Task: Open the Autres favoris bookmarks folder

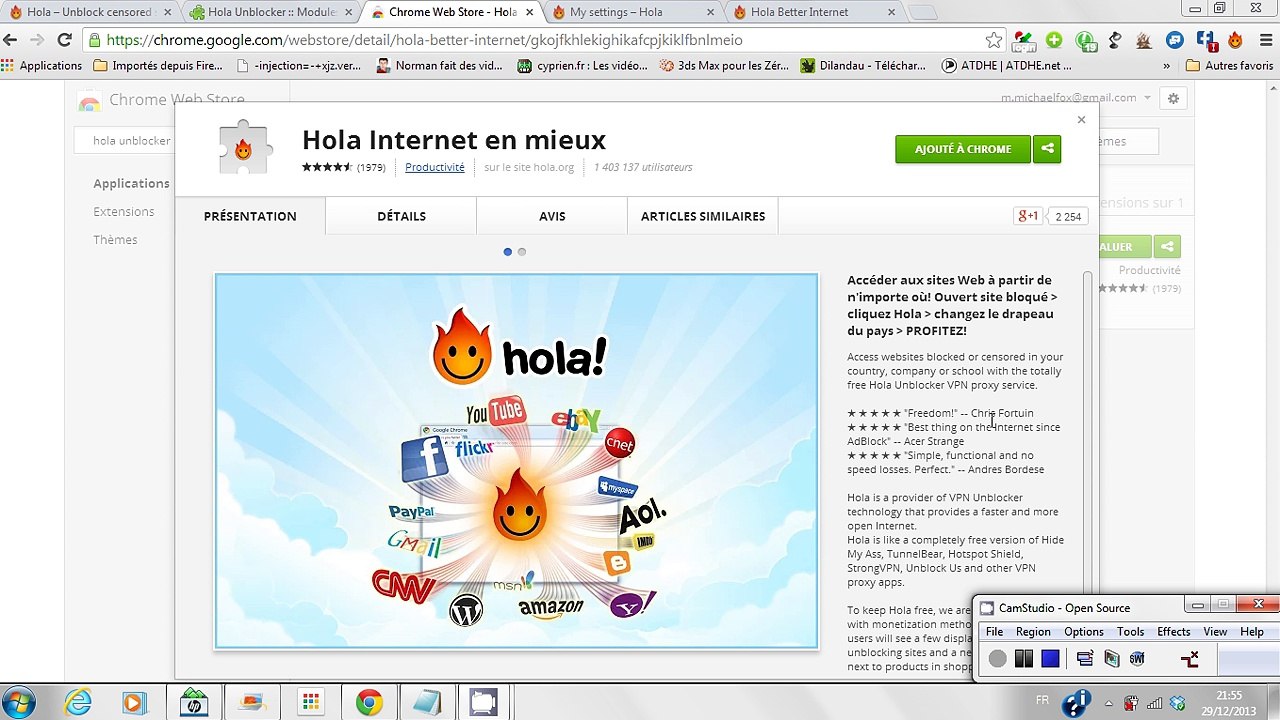Action: [1229, 66]
